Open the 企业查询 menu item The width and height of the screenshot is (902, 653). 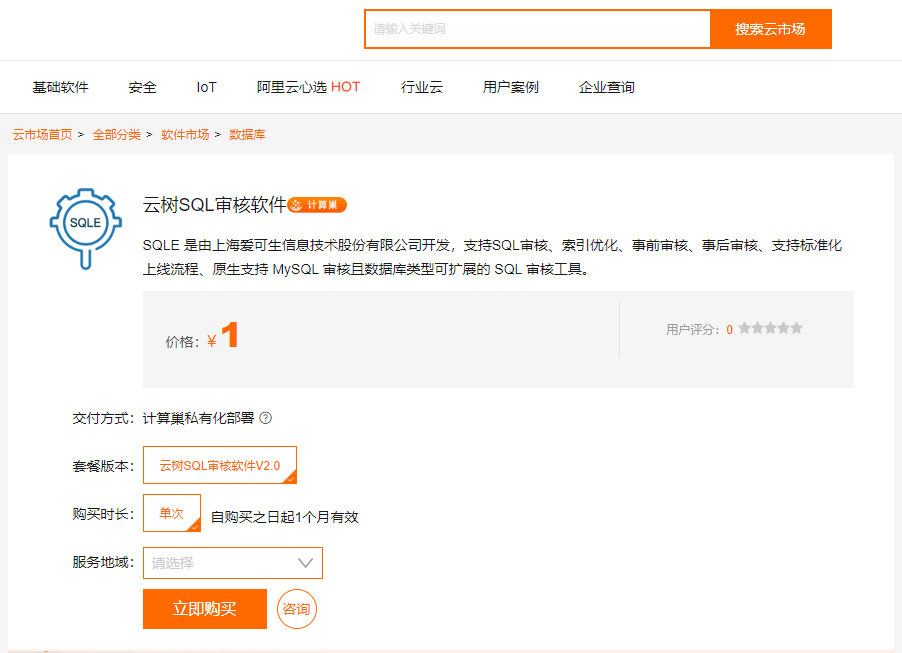pyautogui.click(x=606, y=87)
